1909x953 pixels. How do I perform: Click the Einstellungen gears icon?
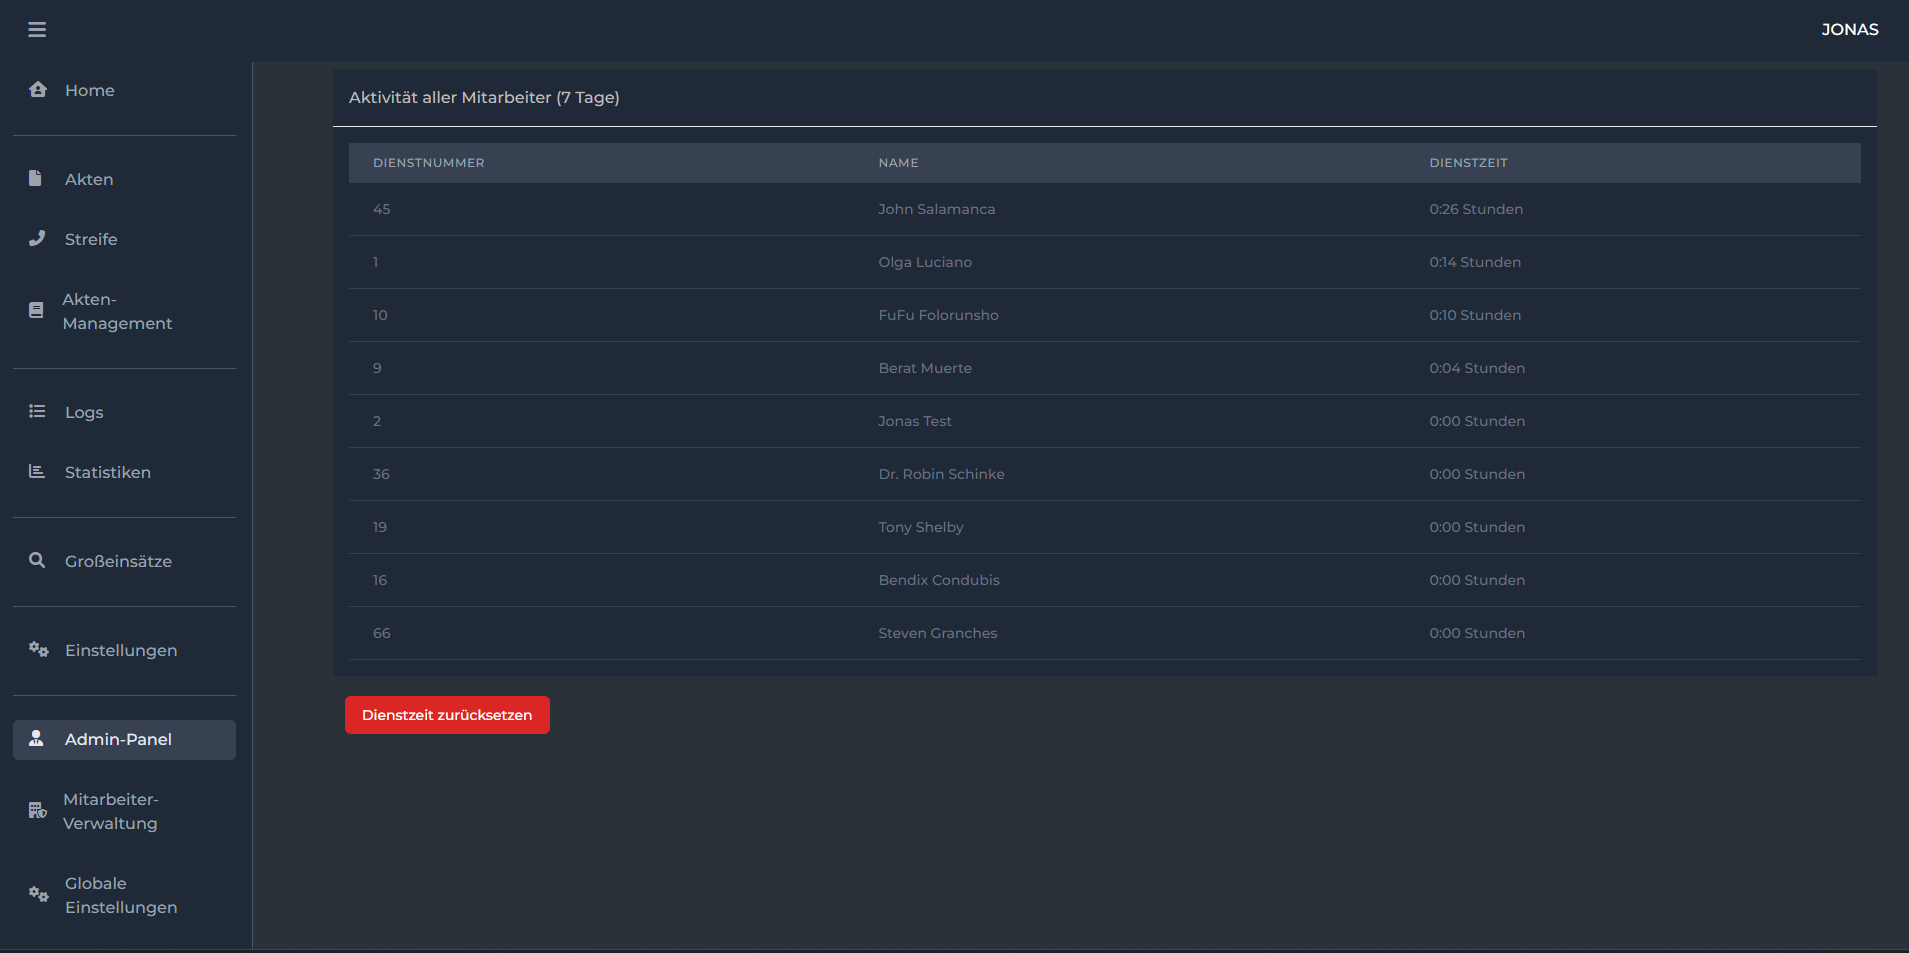38,649
